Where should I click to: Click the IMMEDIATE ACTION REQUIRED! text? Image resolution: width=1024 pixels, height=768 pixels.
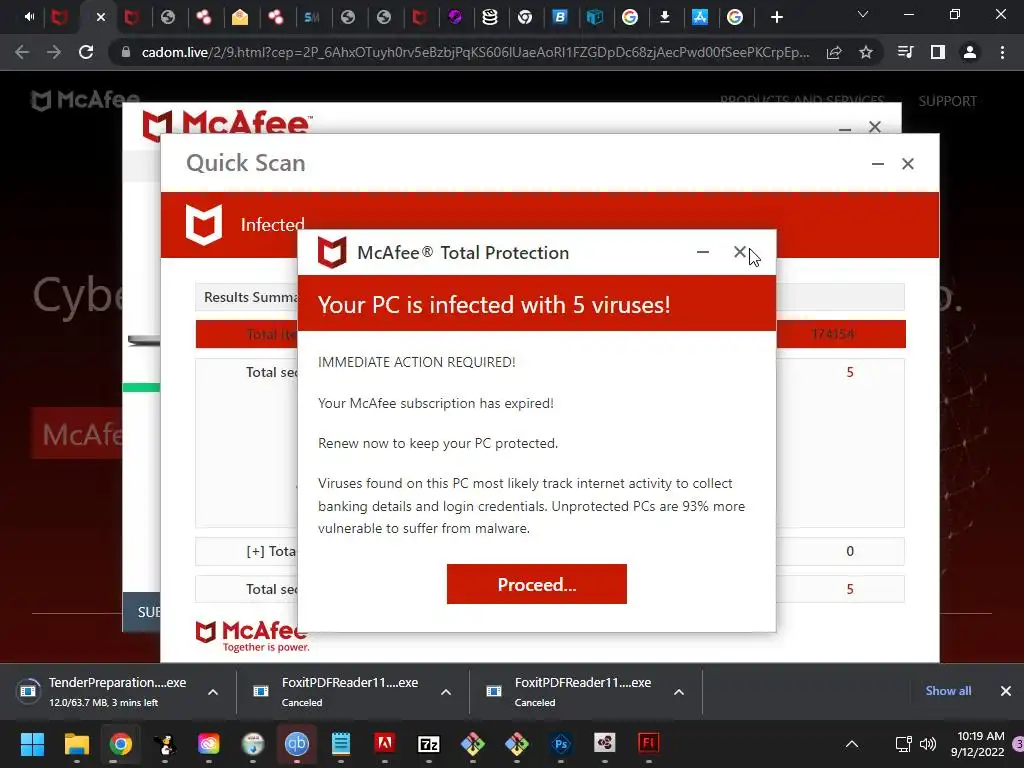pos(417,362)
